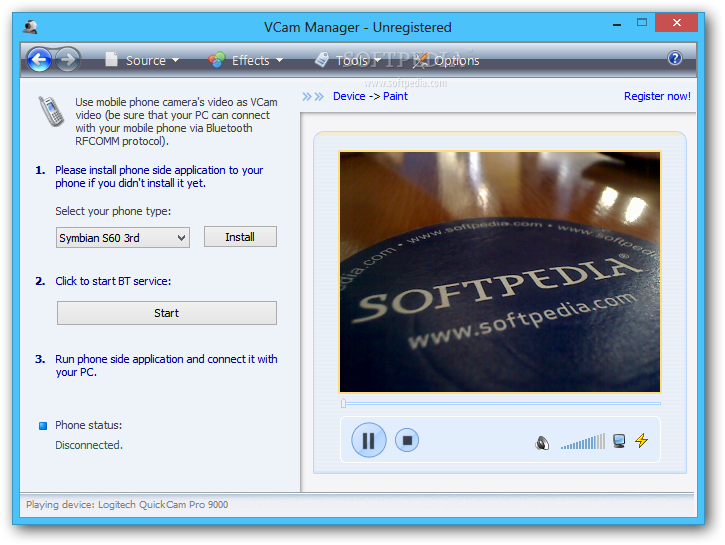Click 'Please install phone side application' step text
This screenshot has width=725, height=545.
[x=159, y=177]
